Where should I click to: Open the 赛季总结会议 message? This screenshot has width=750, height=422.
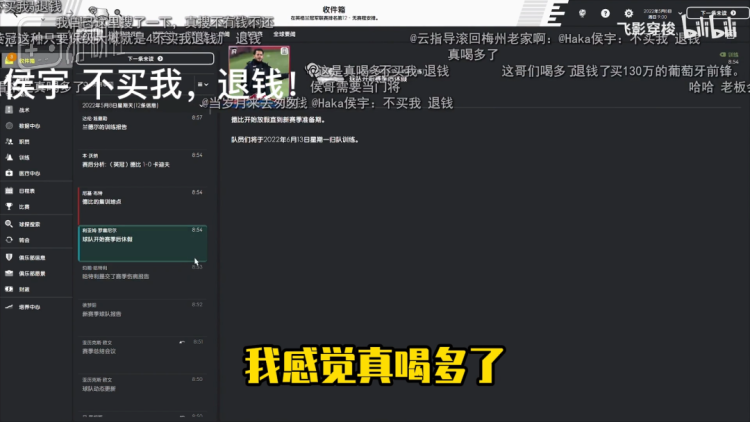143,353
